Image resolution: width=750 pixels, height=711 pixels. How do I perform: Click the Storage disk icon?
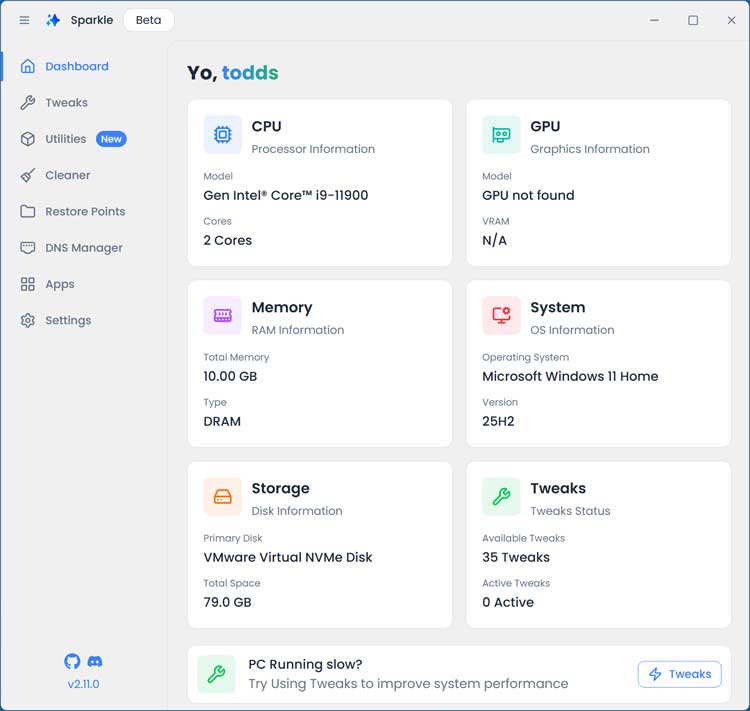222,496
